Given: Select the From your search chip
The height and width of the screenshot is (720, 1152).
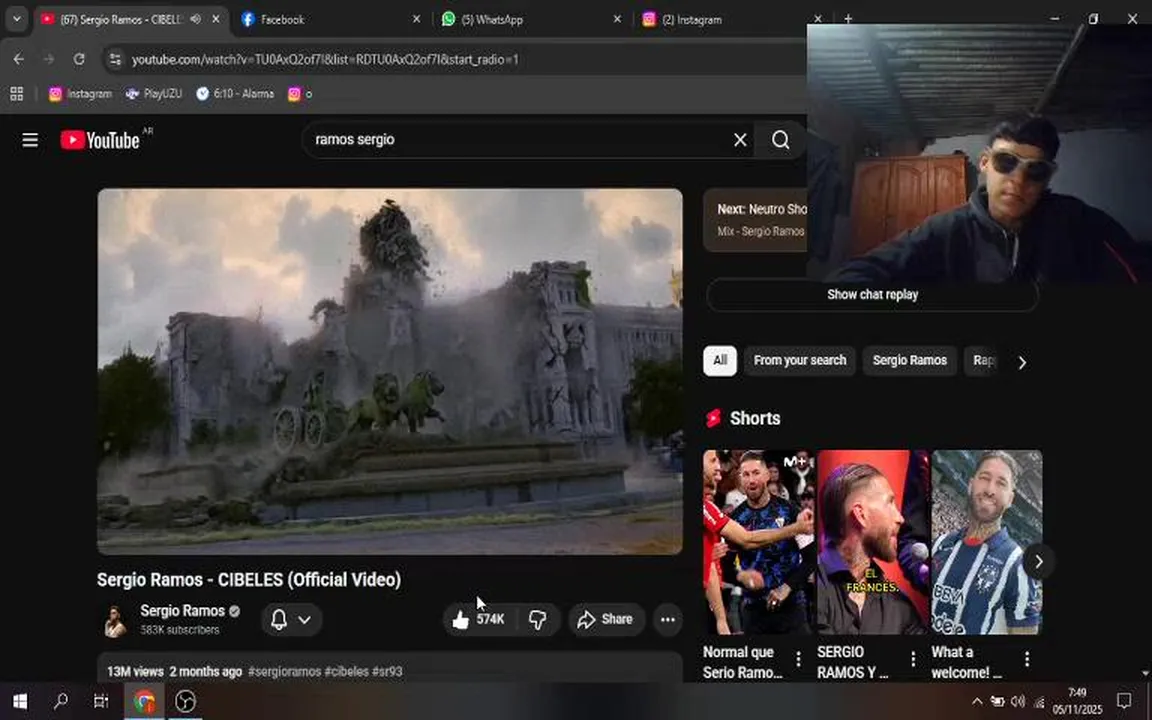Looking at the screenshot, I should click(800, 361).
